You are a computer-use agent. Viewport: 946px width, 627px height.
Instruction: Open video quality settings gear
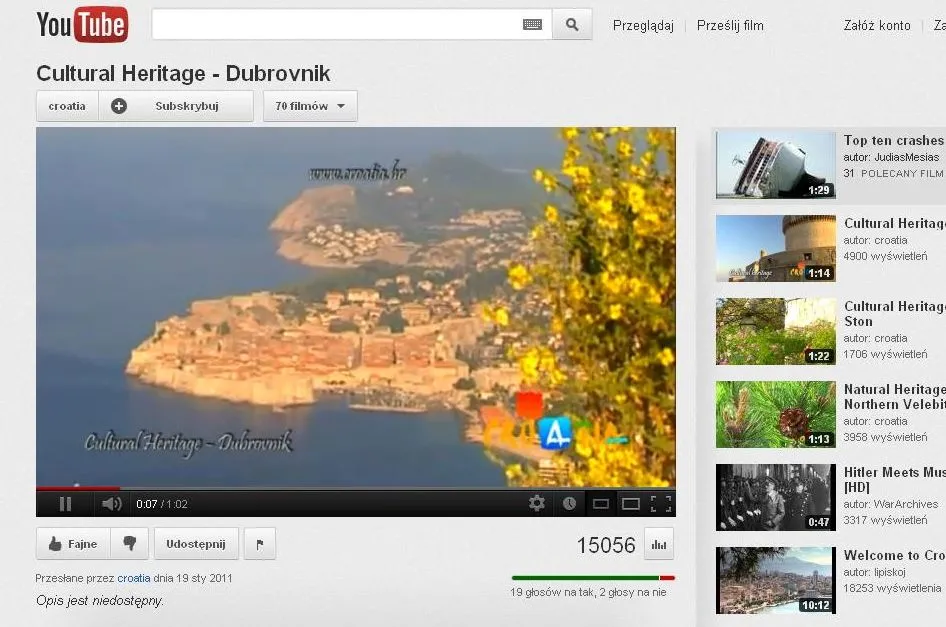[537, 504]
